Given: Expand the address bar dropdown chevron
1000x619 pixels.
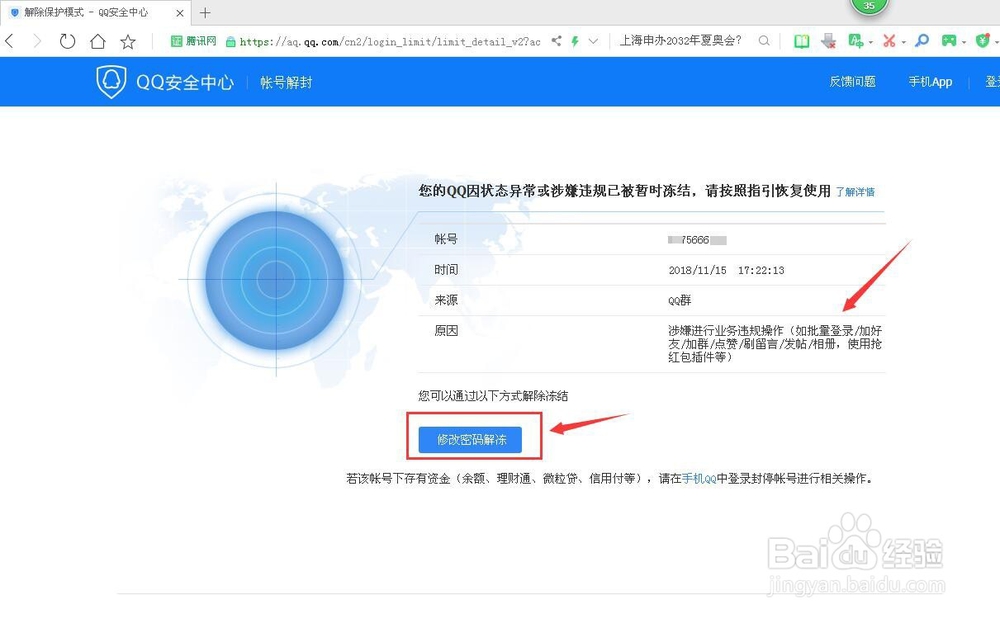Looking at the screenshot, I should (x=593, y=41).
